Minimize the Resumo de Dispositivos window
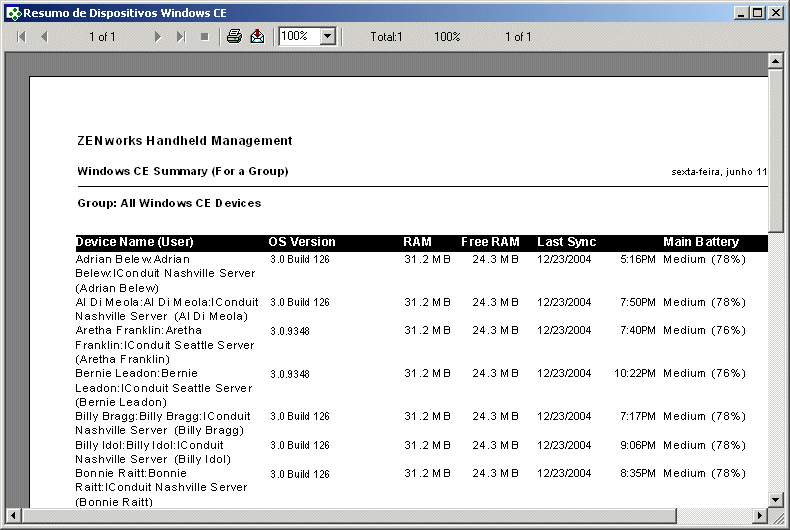790x530 pixels. point(740,13)
